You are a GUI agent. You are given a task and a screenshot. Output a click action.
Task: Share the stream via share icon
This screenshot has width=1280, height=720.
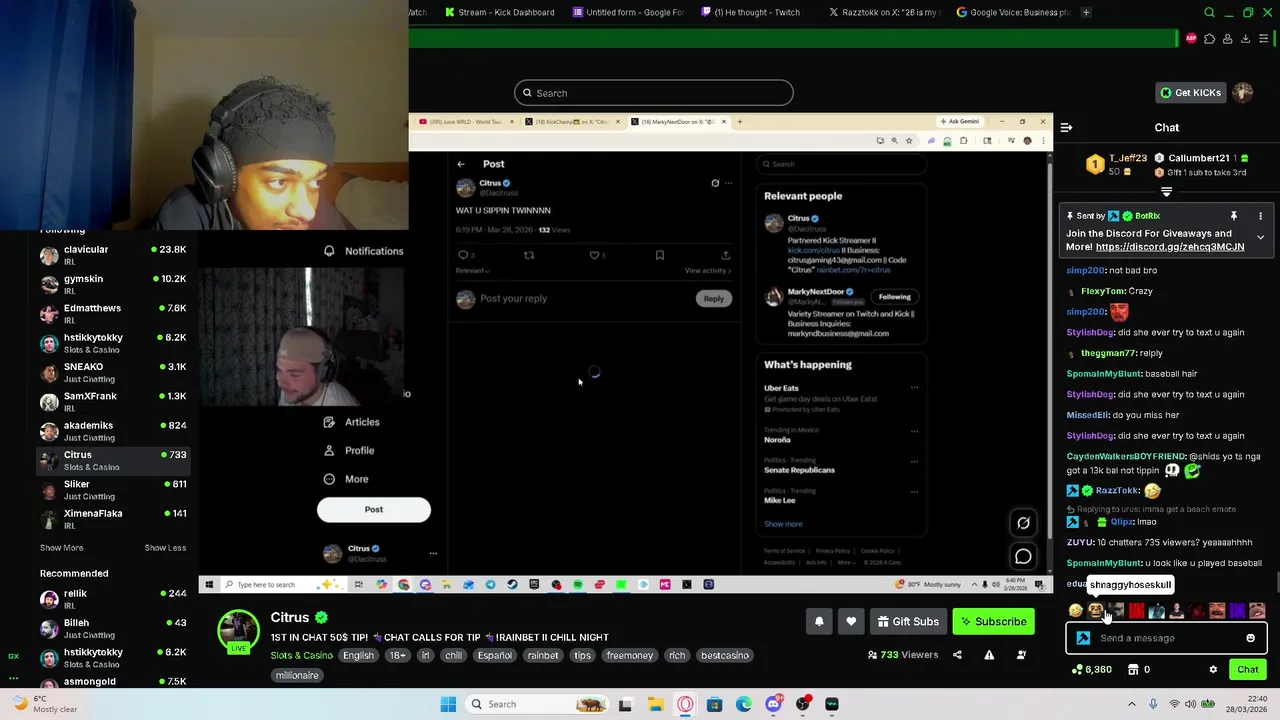957,655
